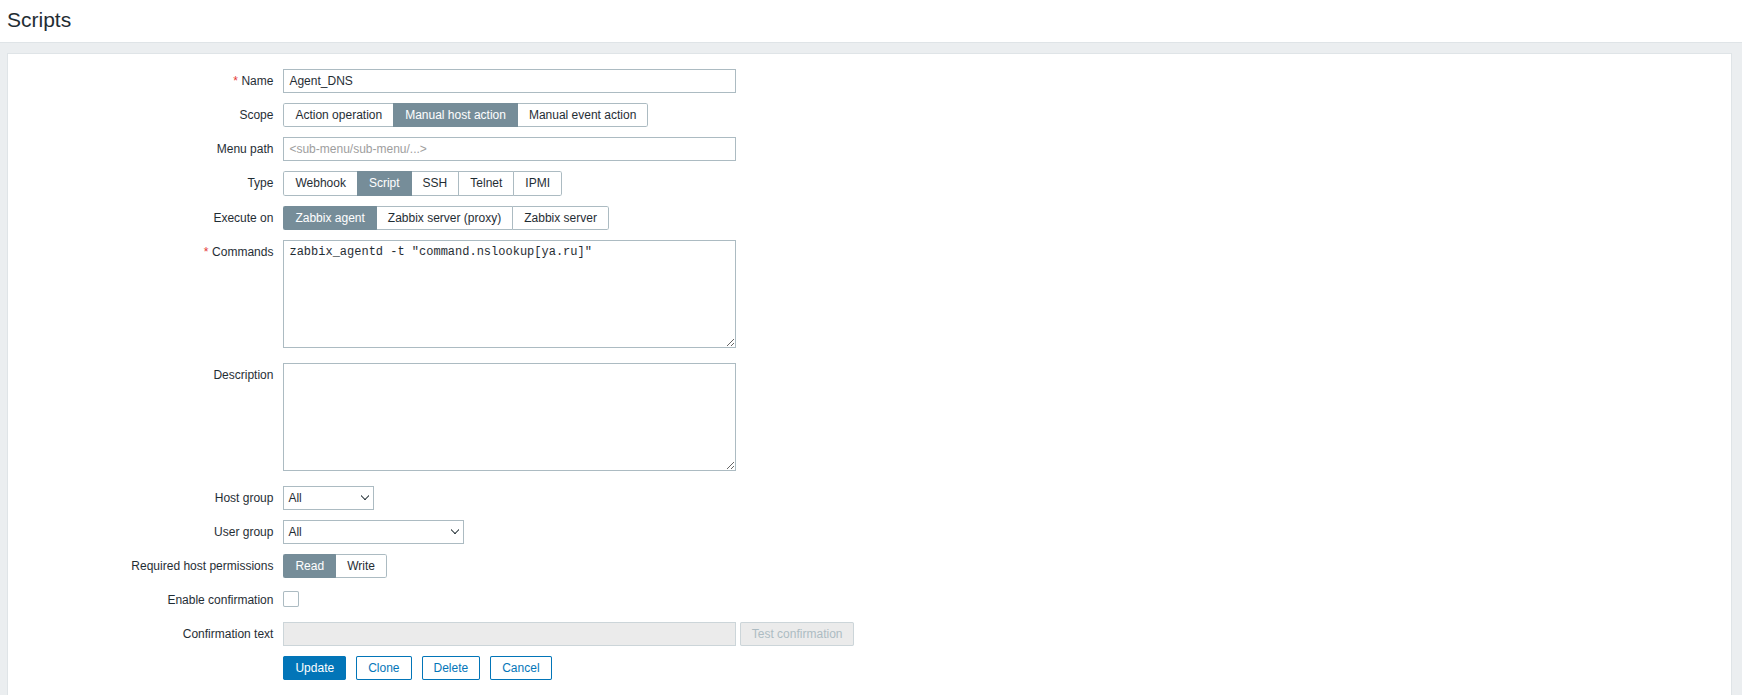Screen dimensions: 1742x695
Task: Open the User group dropdown
Action: coord(373,532)
